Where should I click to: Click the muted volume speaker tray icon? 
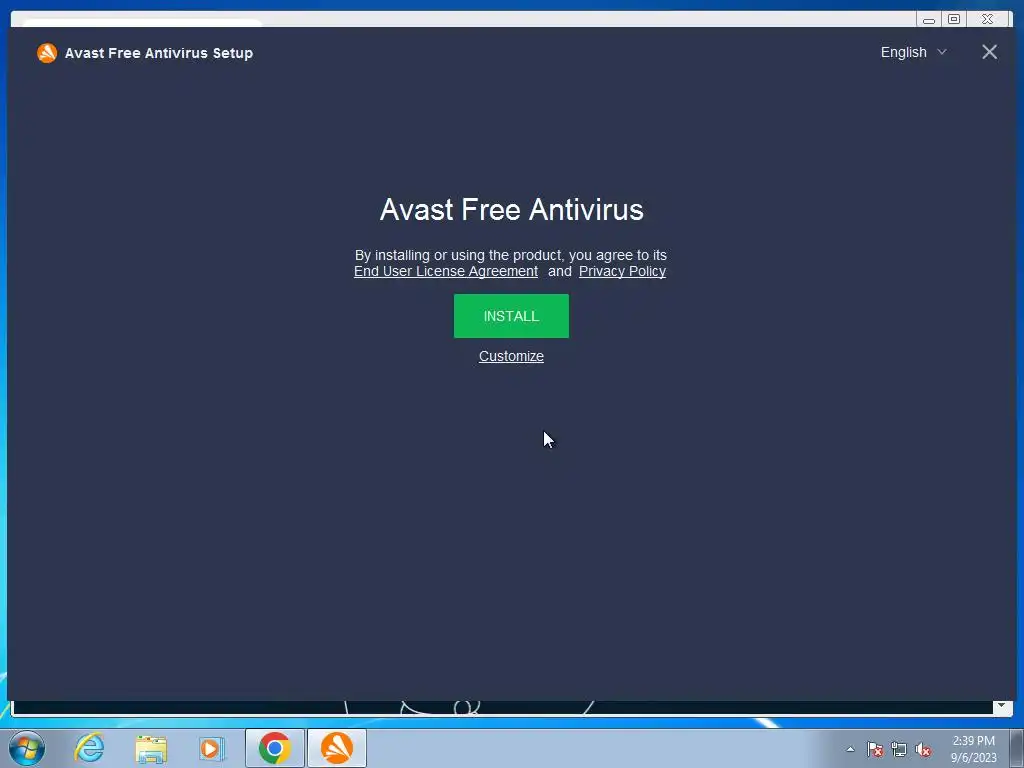[923, 749]
